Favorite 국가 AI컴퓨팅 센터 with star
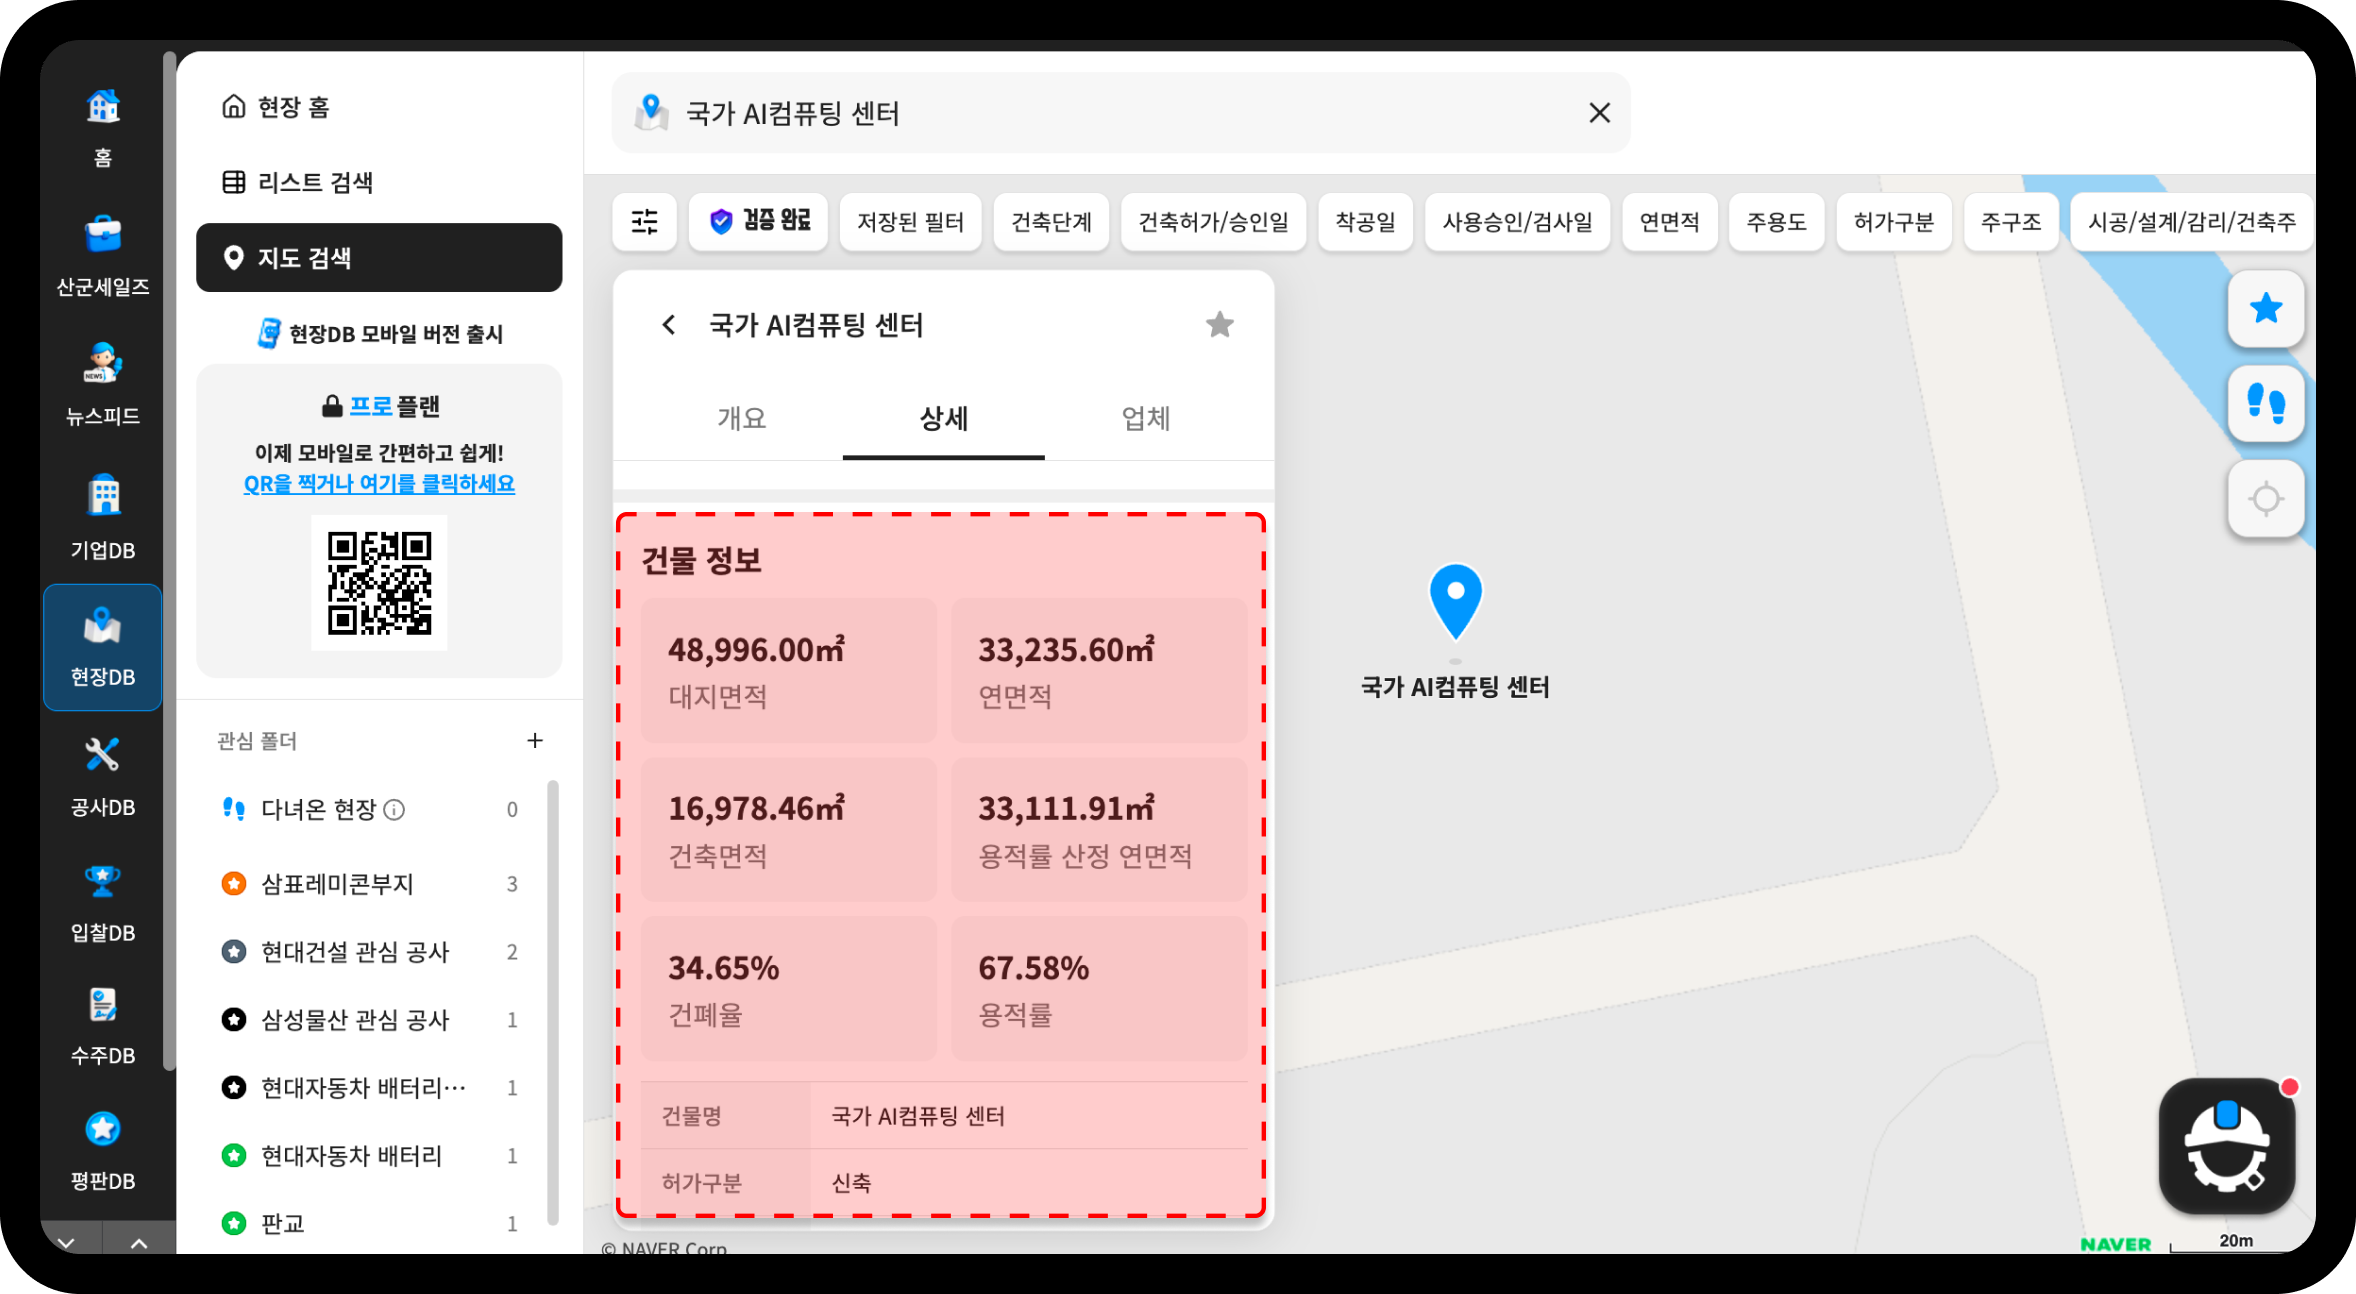2356x1294 pixels. [x=1219, y=325]
